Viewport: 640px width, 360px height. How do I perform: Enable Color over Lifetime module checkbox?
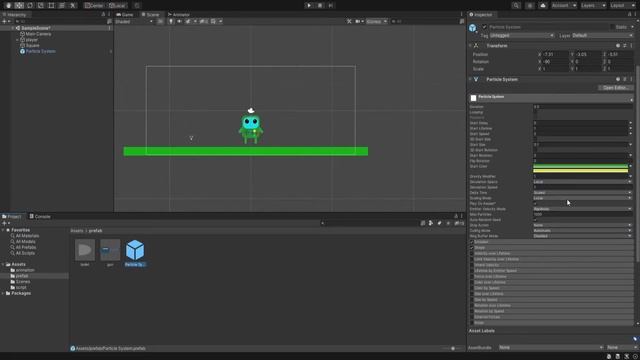click(472, 282)
